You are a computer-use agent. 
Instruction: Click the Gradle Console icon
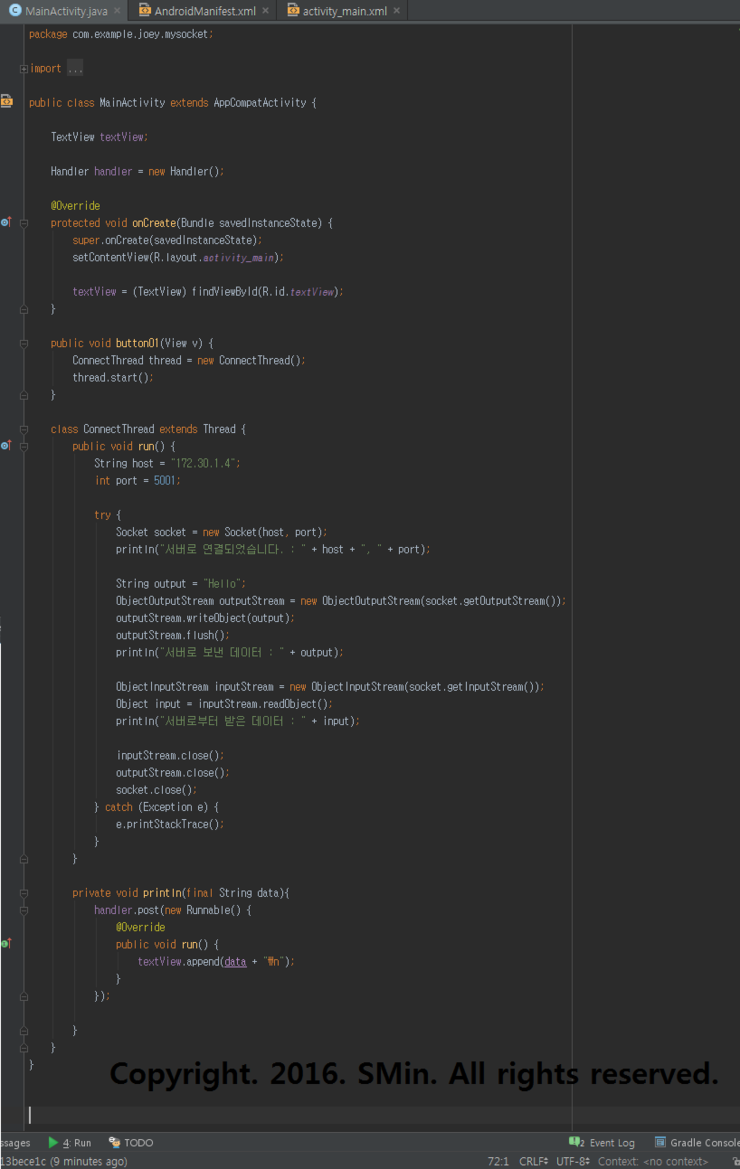click(660, 1142)
